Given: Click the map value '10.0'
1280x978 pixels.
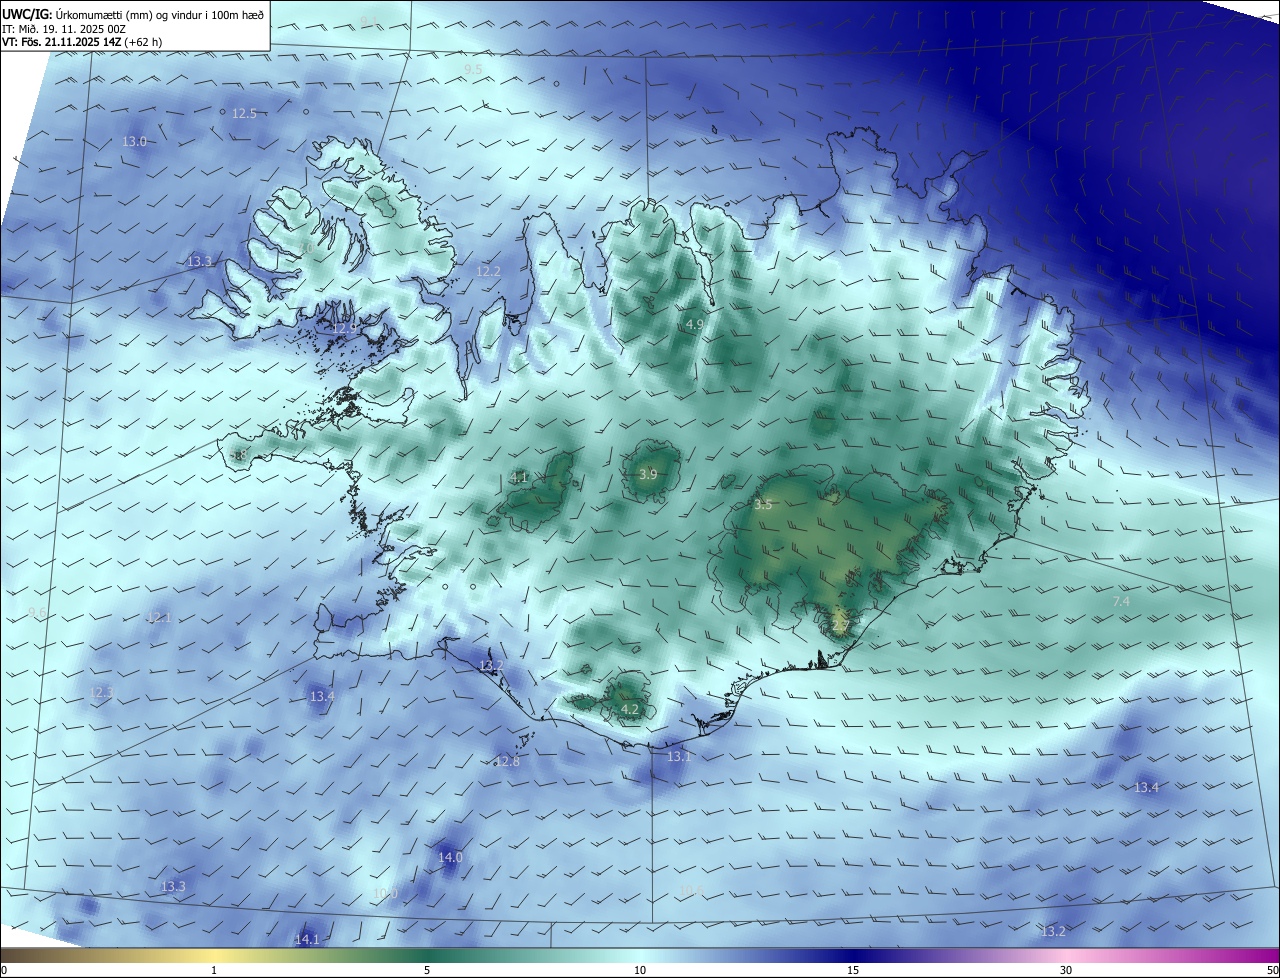Looking at the screenshot, I should (x=385, y=894).
